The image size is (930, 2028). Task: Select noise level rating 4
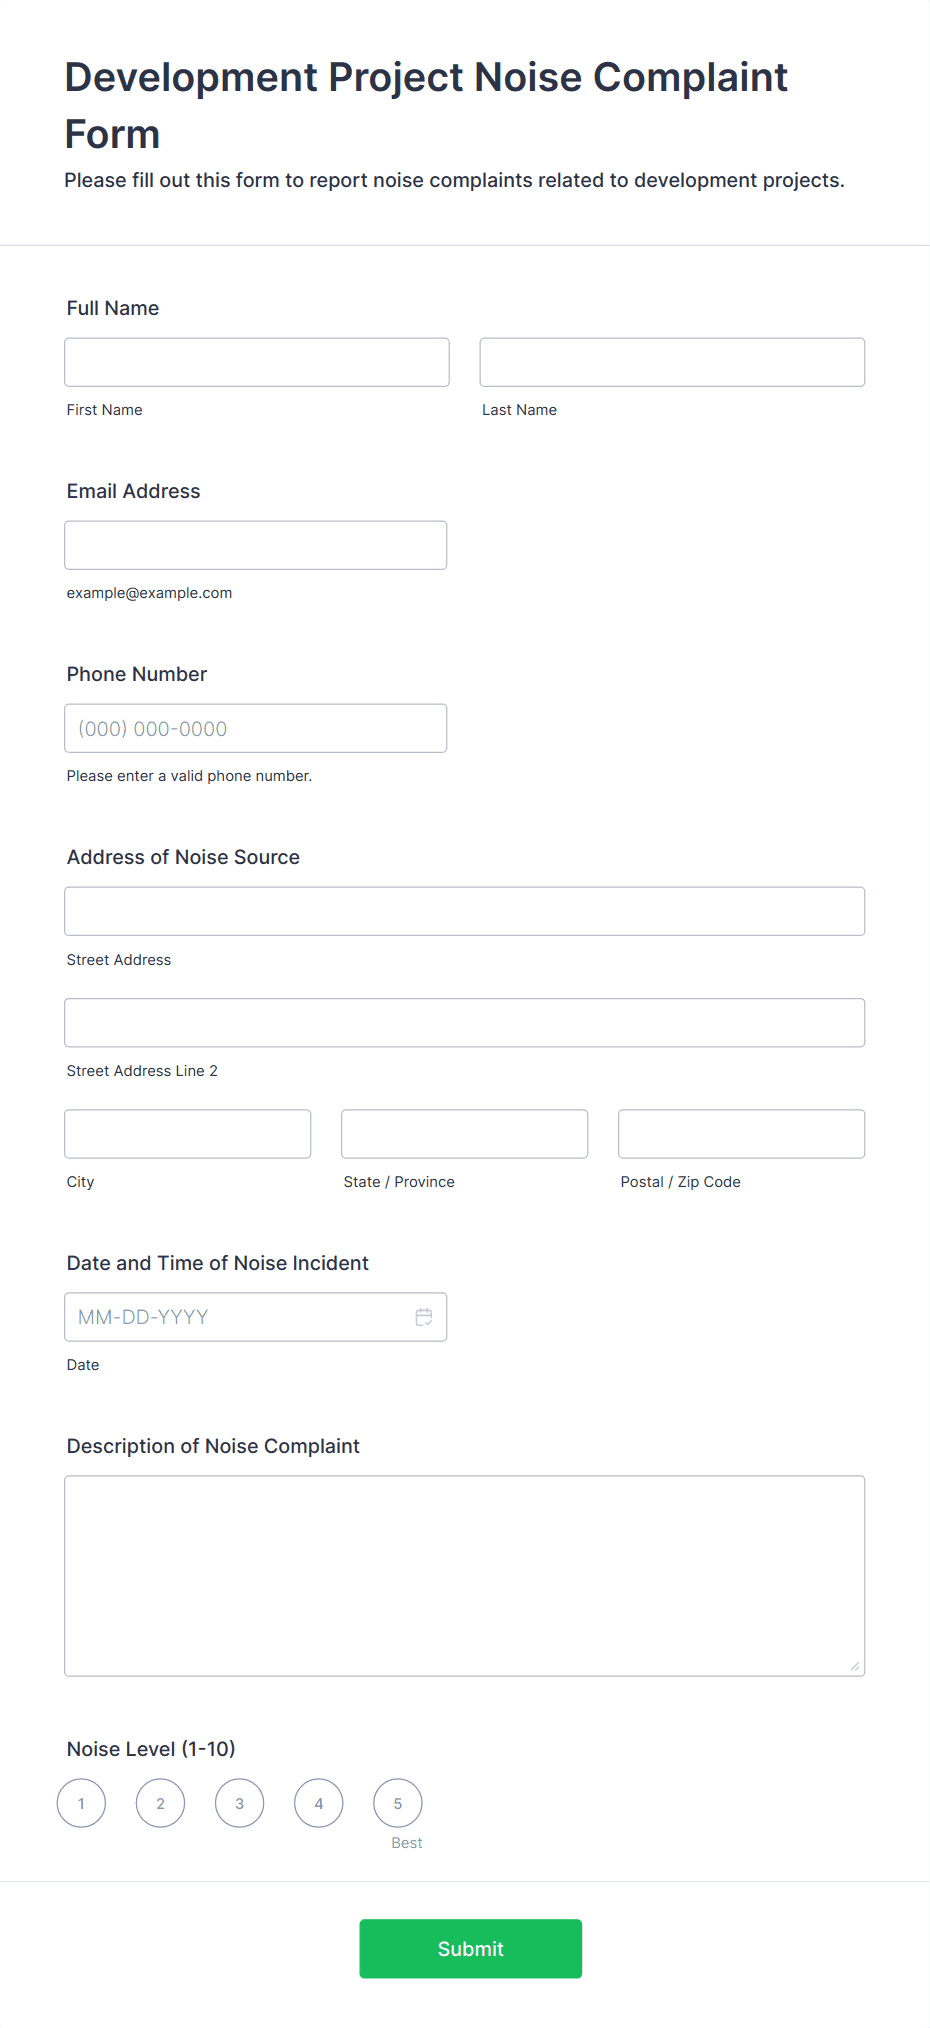coord(318,1803)
